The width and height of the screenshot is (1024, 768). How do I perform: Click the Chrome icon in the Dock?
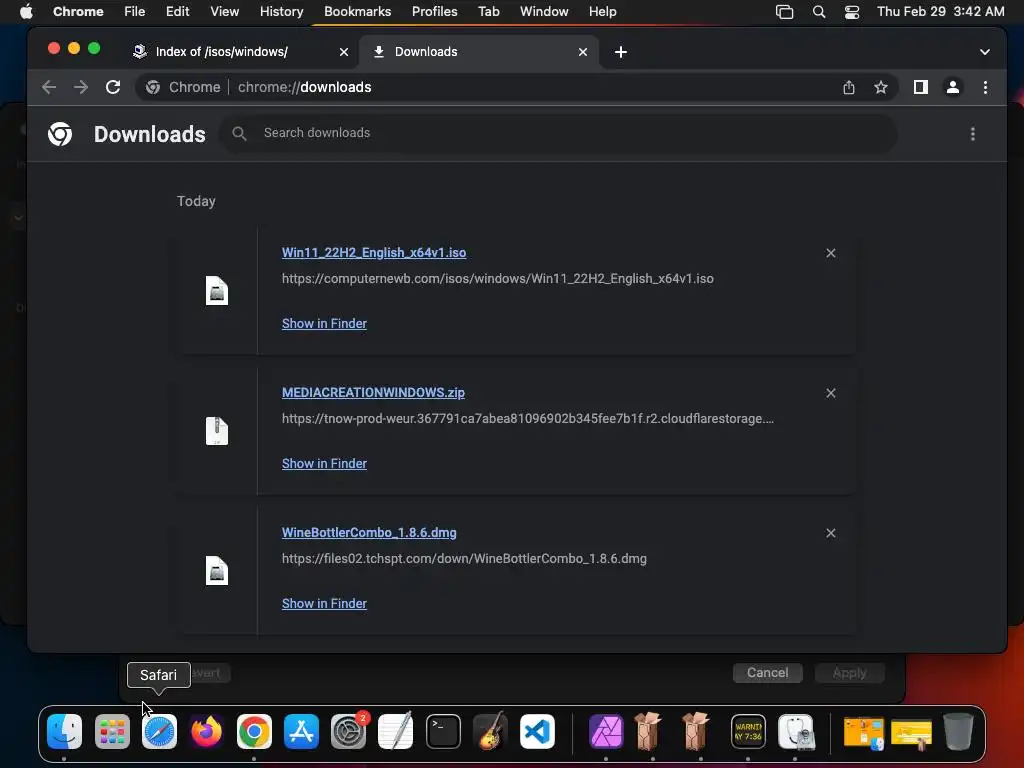(x=254, y=731)
